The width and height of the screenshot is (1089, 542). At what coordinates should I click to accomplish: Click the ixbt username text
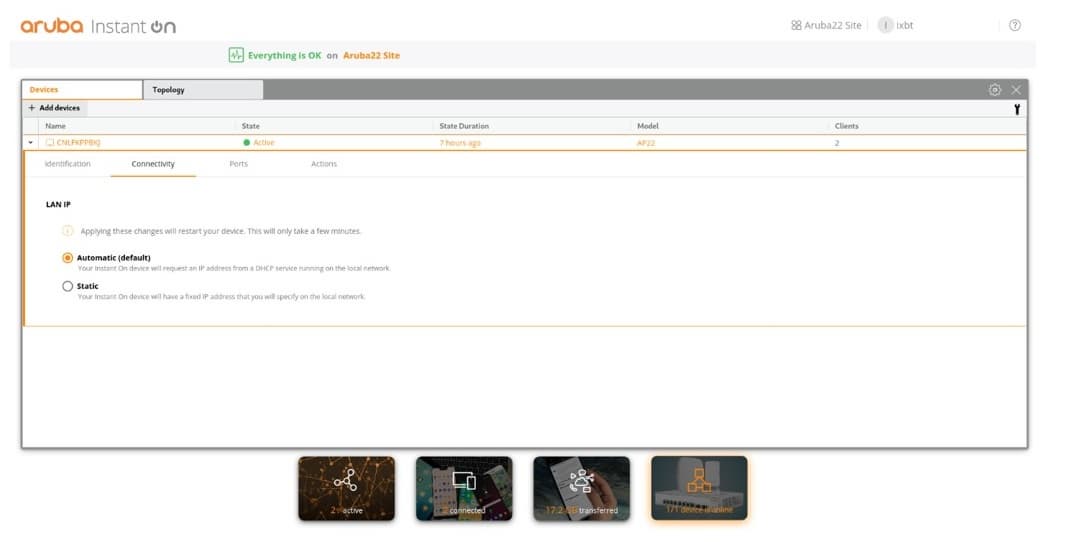click(x=905, y=26)
